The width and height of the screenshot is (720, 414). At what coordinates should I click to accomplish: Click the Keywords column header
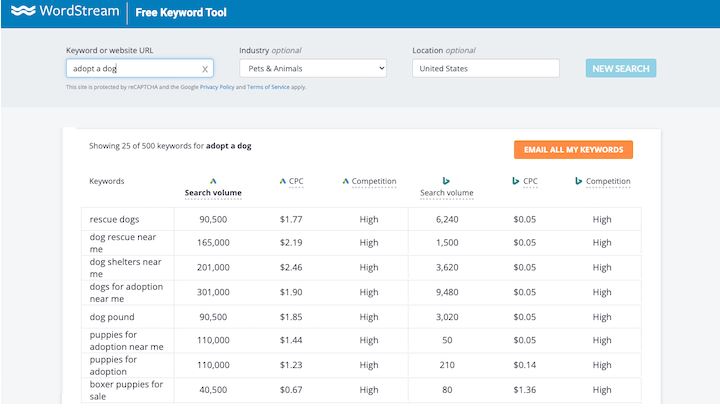pyautogui.click(x=107, y=182)
